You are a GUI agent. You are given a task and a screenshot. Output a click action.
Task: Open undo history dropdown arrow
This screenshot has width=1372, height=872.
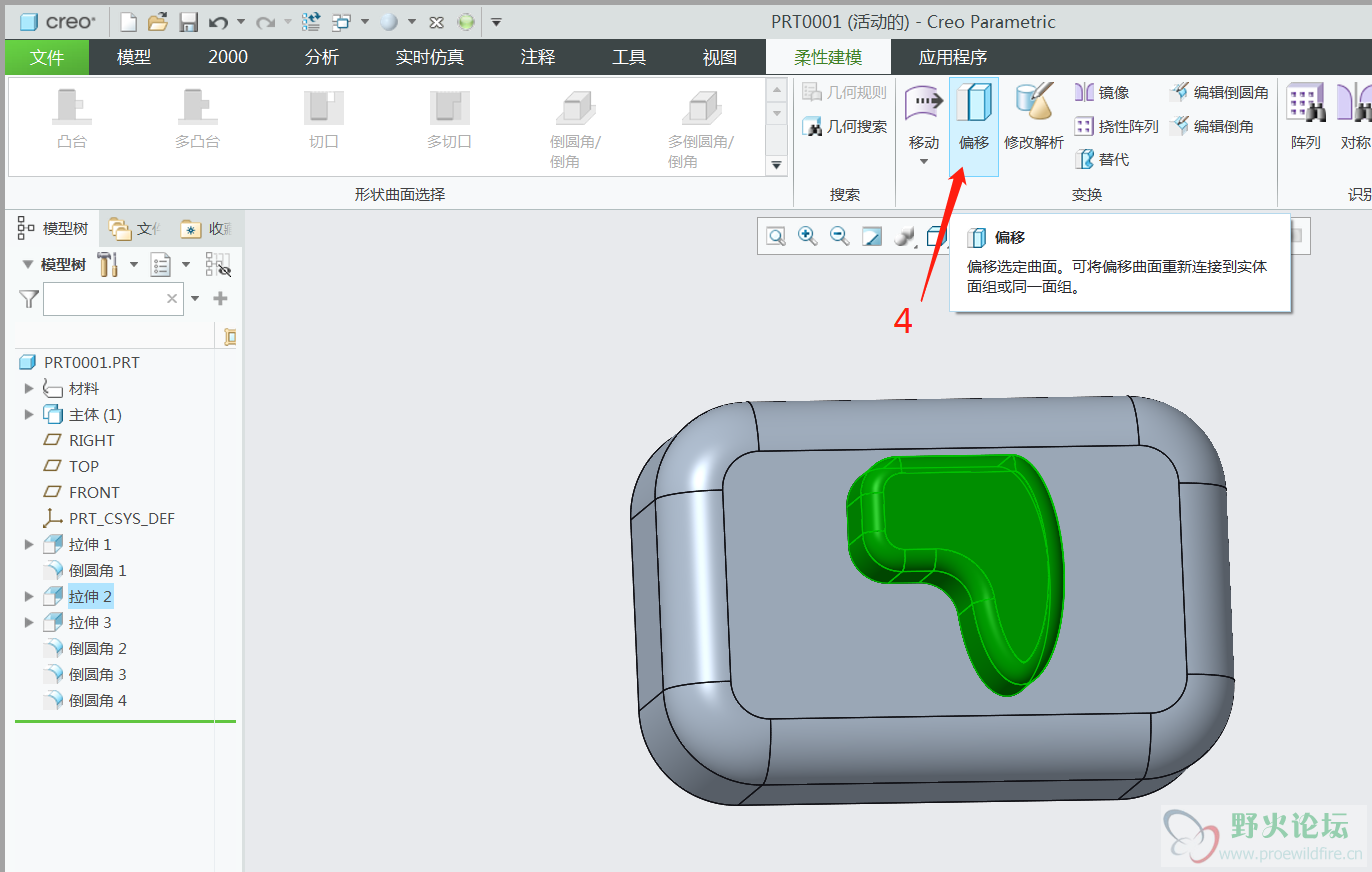[241, 21]
